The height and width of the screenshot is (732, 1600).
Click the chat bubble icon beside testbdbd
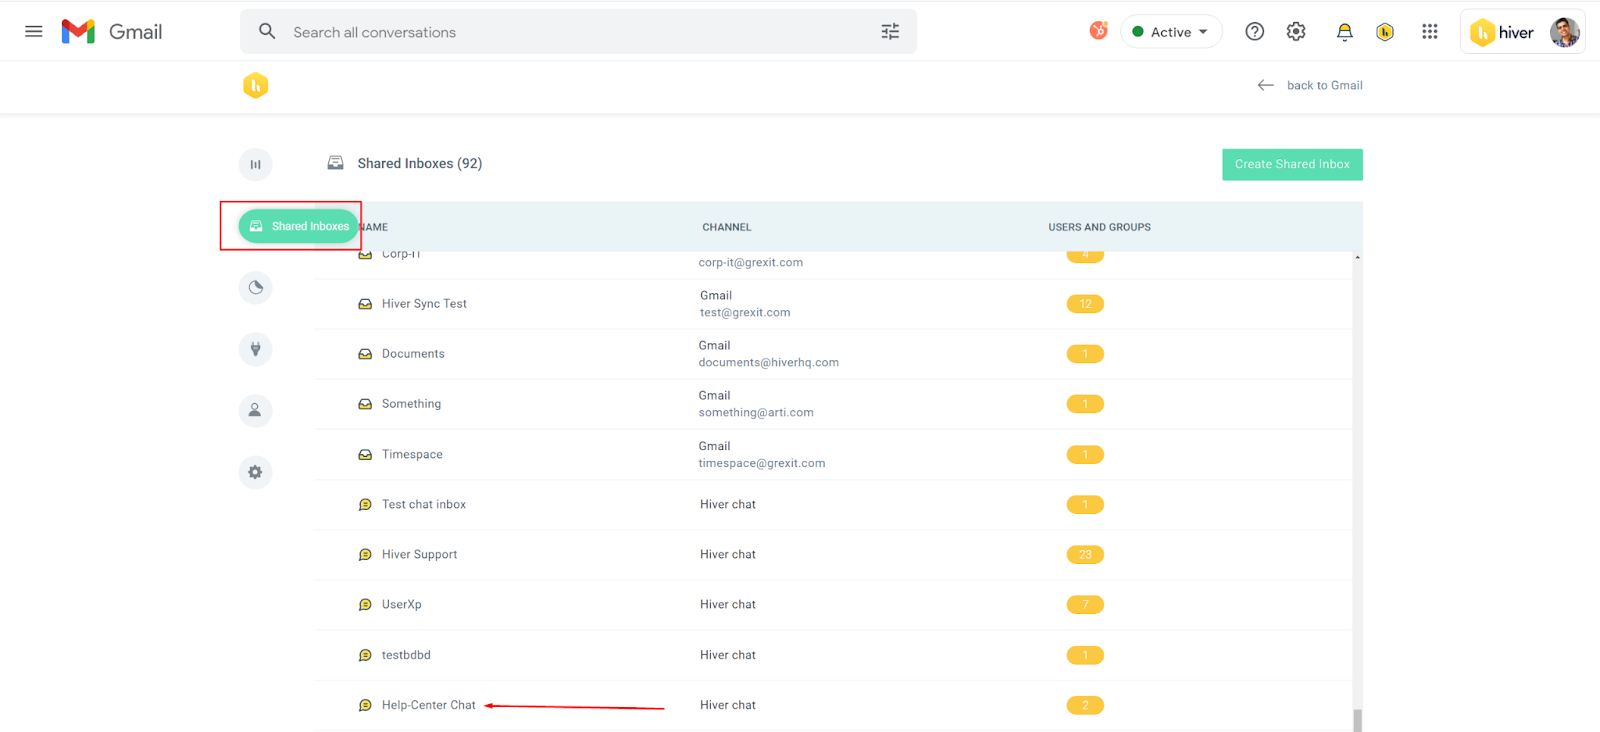[365, 655]
